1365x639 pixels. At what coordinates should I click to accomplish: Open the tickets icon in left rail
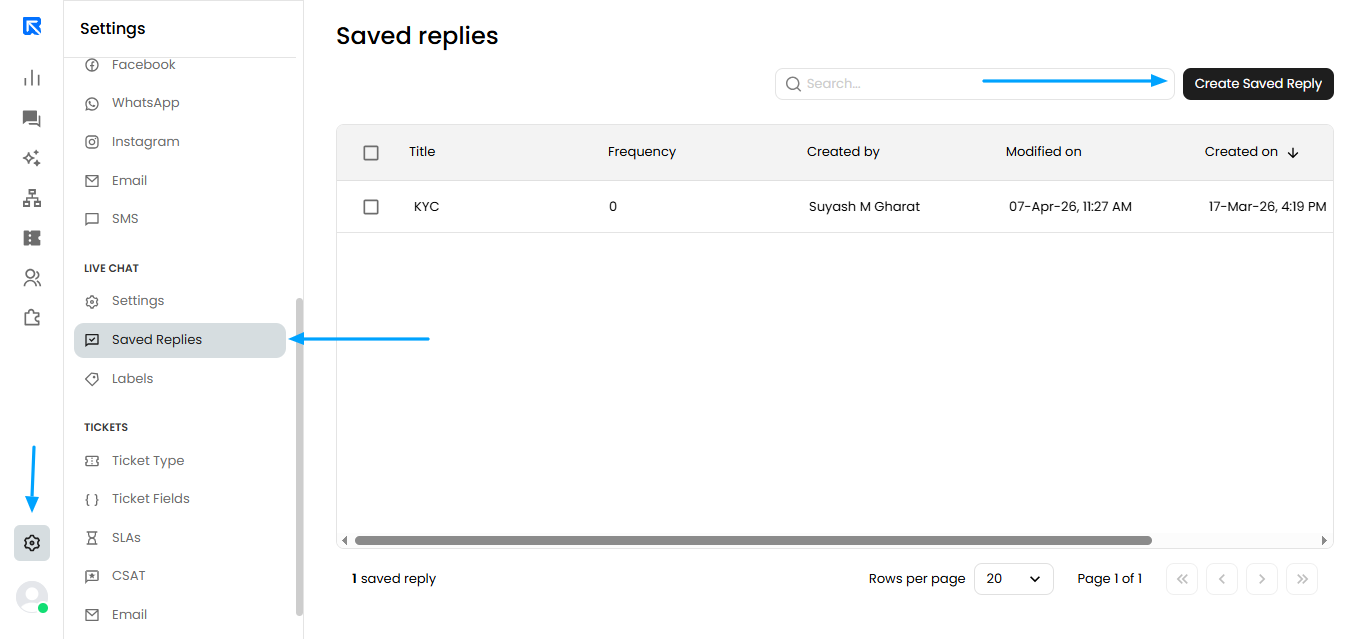click(32, 238)
